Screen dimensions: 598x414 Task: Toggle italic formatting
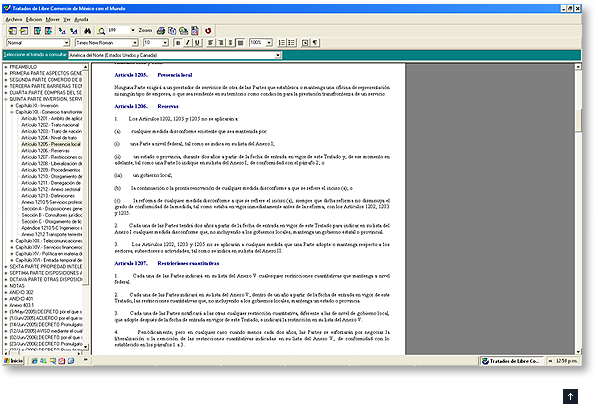click(x=188, y=43)
